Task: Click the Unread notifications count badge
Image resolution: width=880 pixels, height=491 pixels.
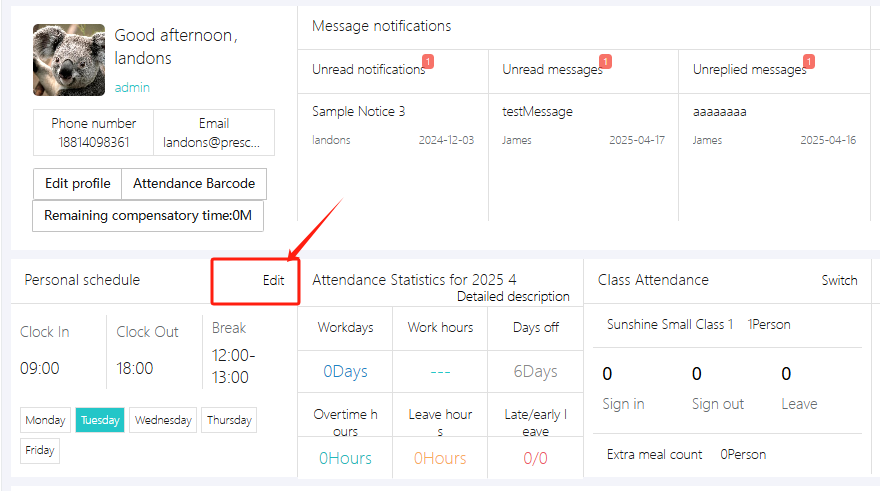Action: 428,62
